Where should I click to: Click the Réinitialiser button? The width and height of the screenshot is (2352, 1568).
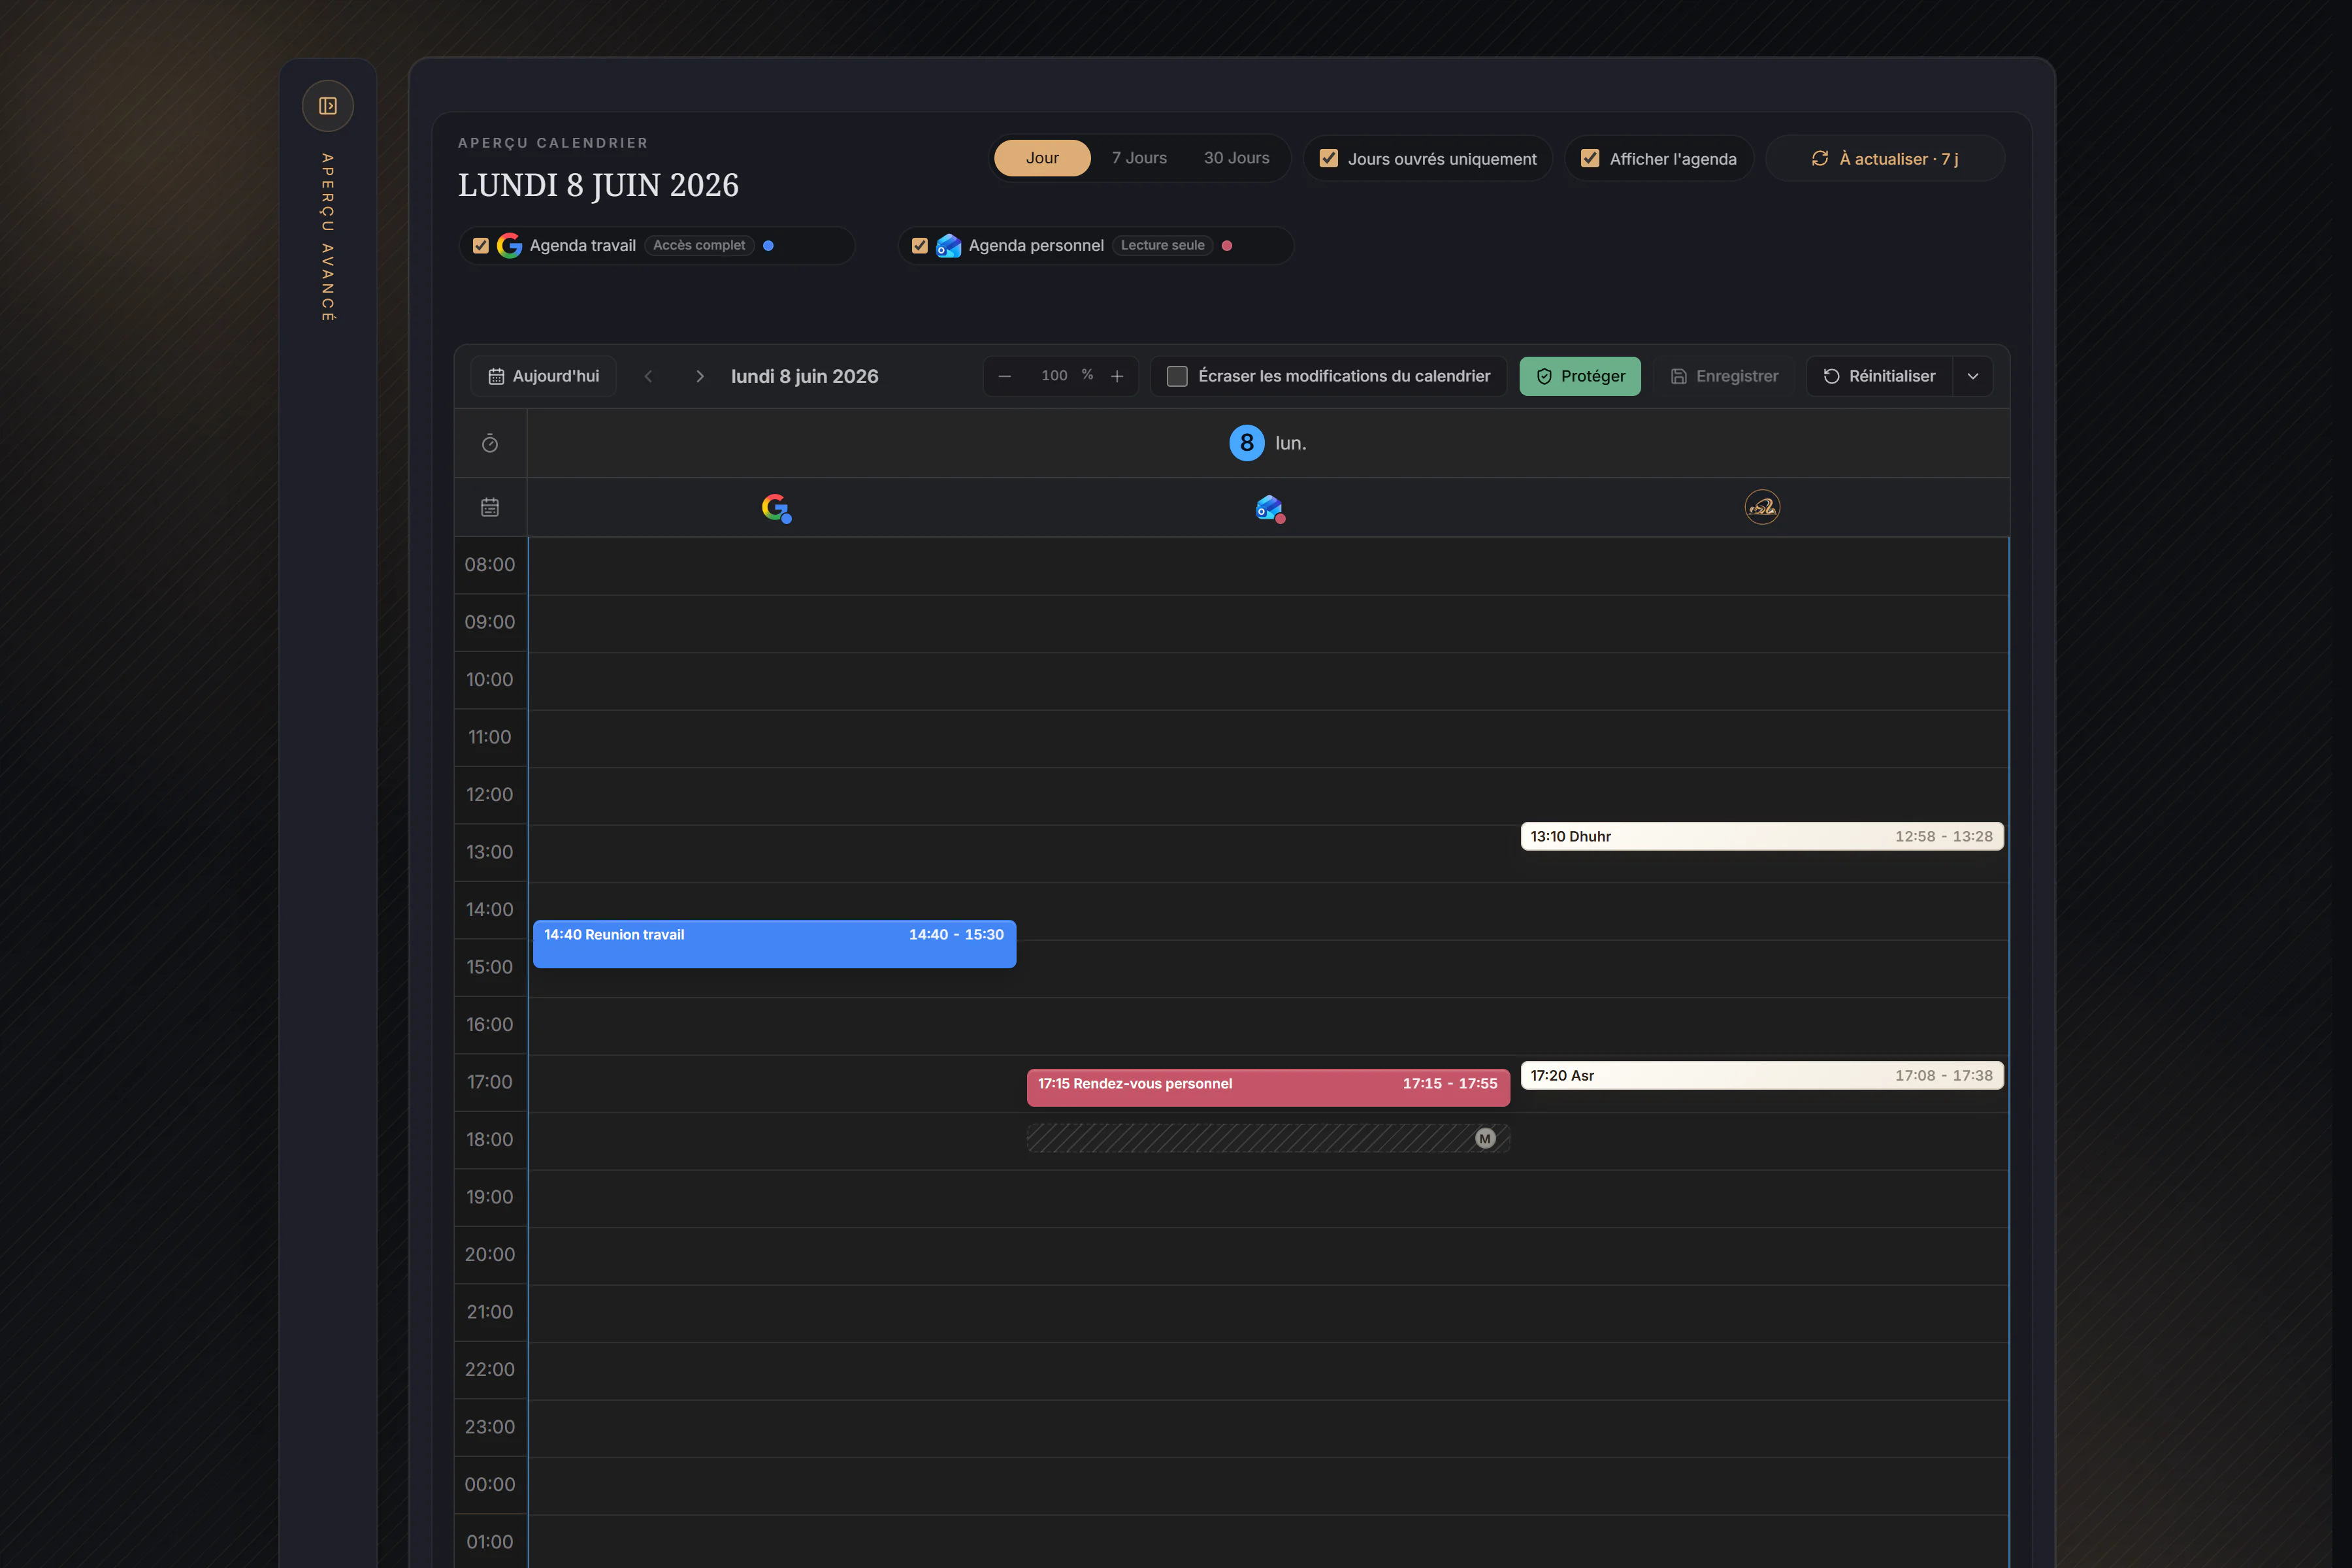point(1879,376)
